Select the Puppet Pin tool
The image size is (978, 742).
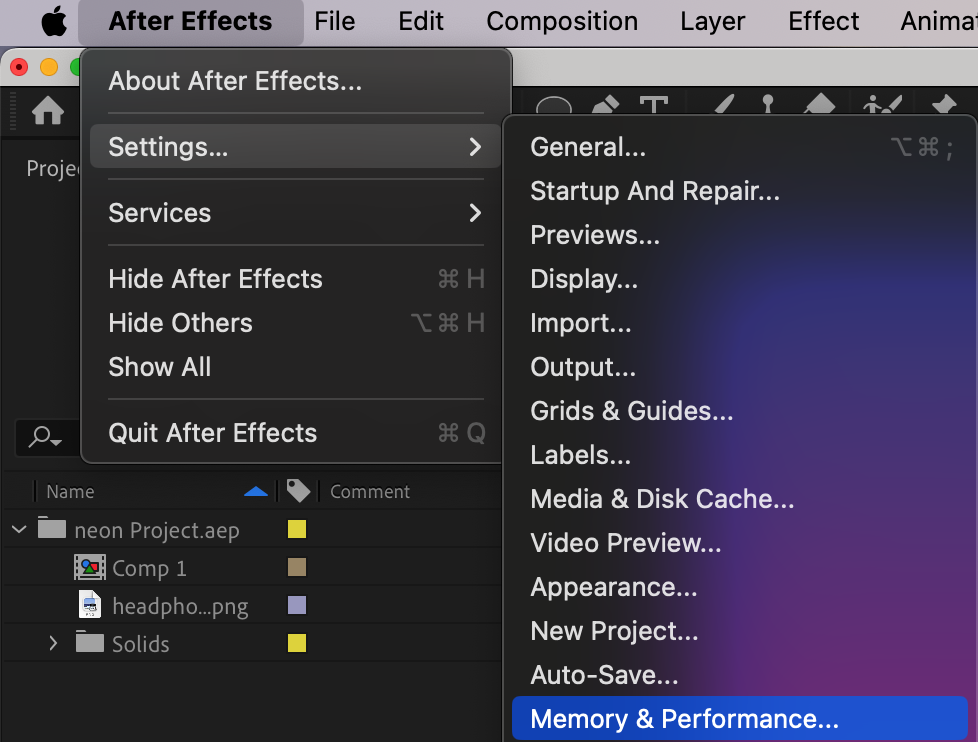[x=943, y=104]
